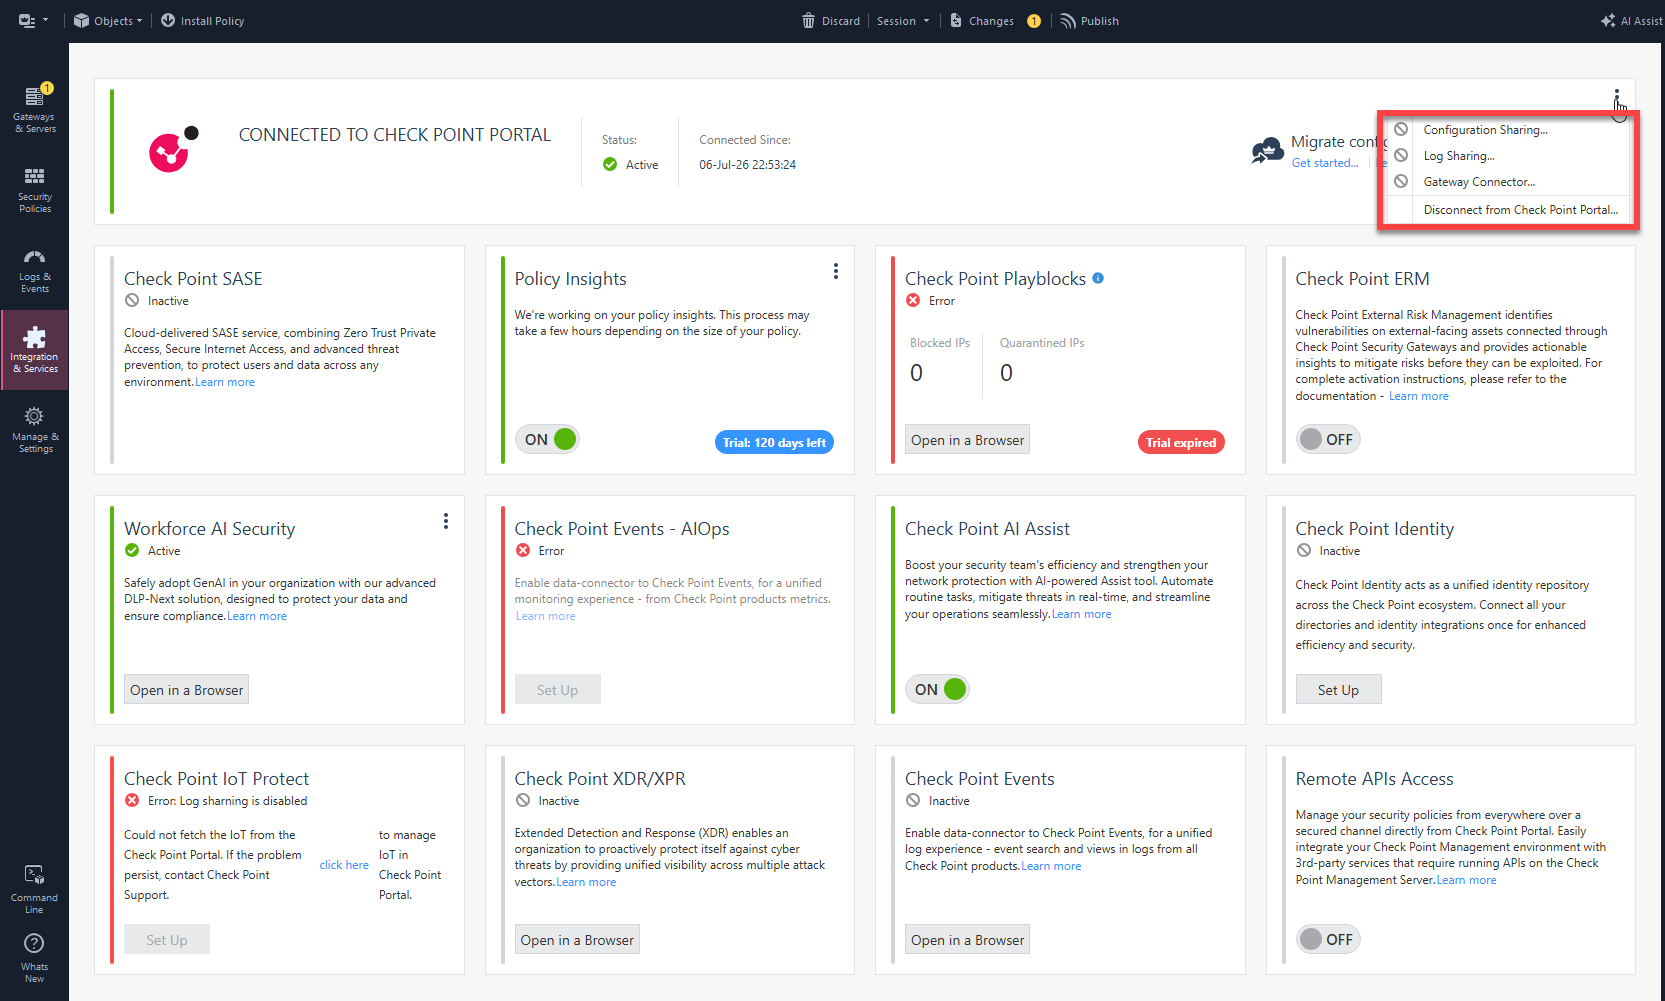Viewport: 1665px width, 1001px height.
Task: Click the Get started link
Action: [x=1325, y=163]
